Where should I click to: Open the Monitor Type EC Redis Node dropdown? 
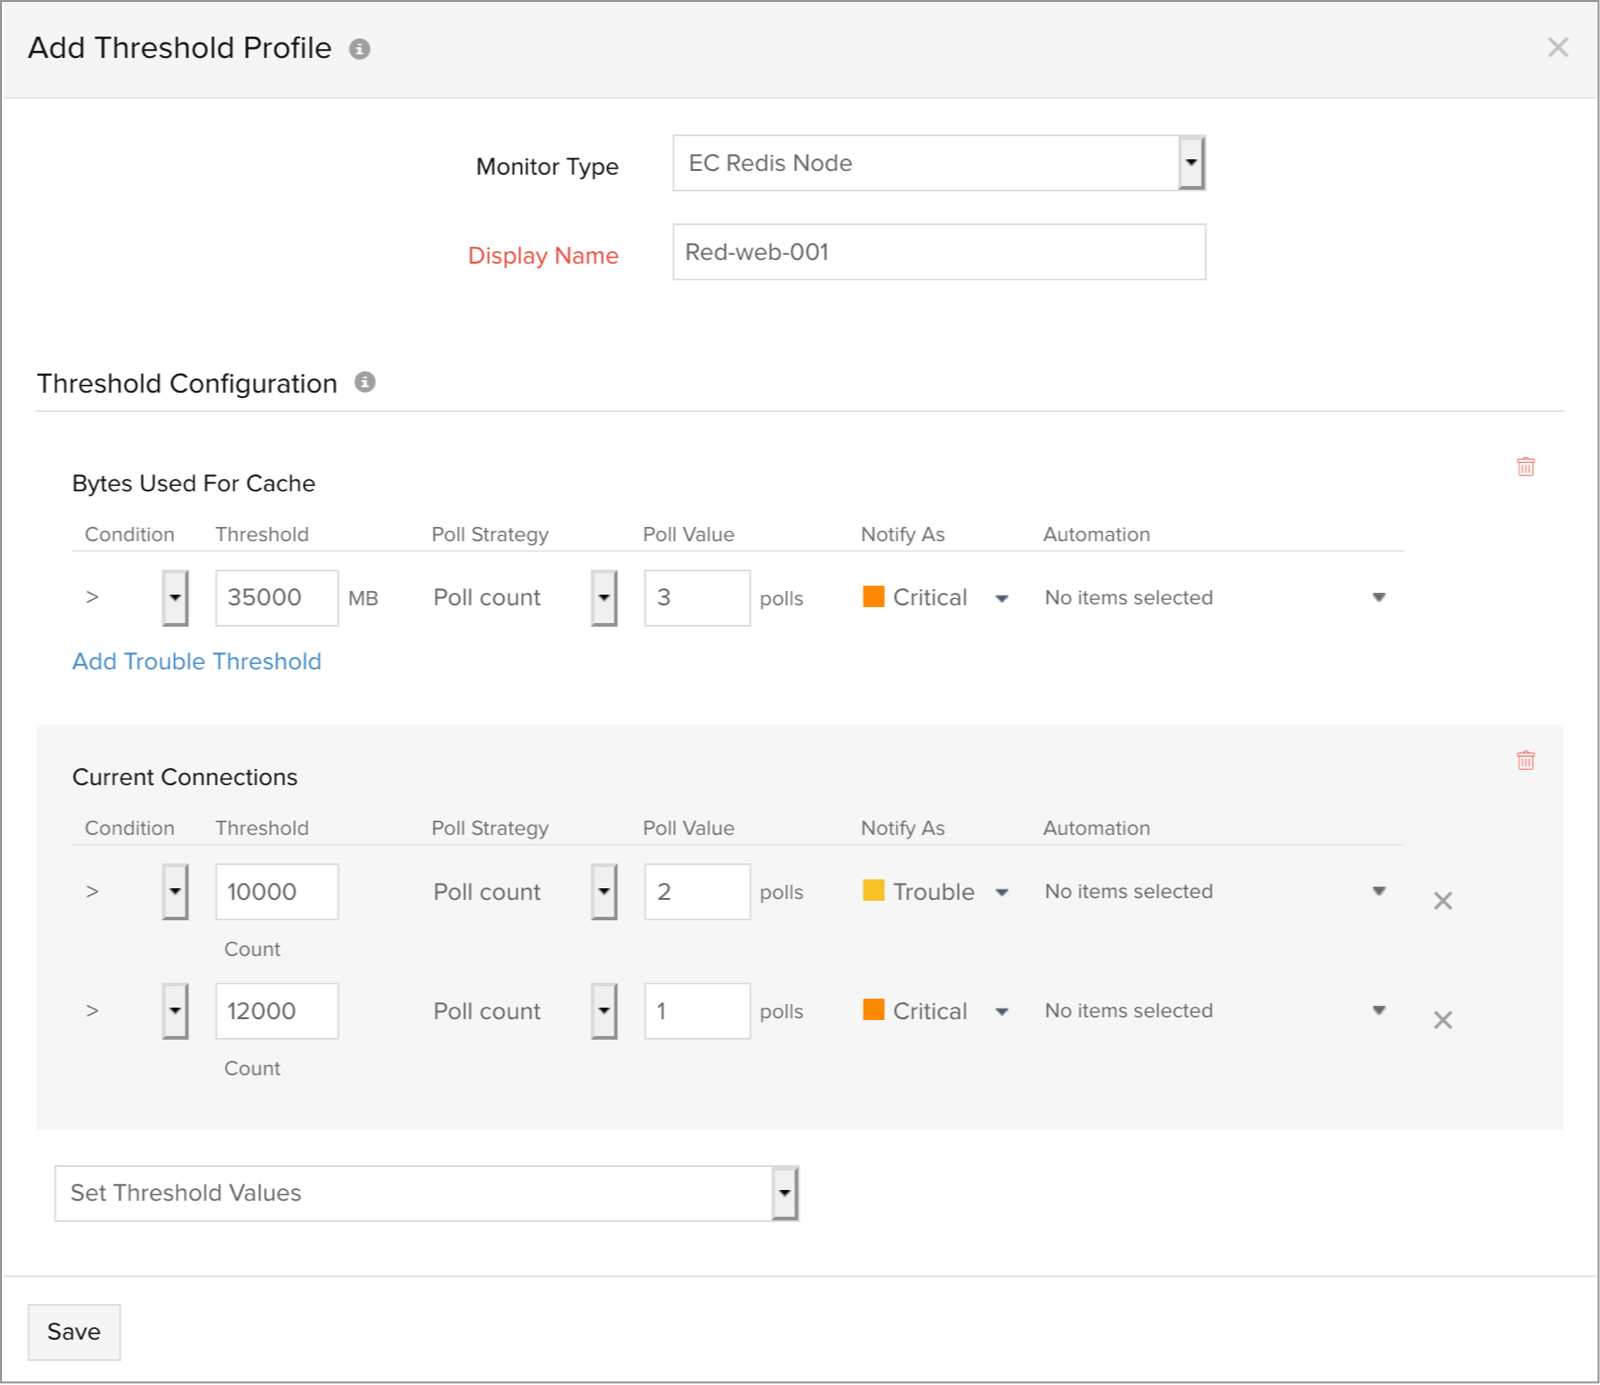[1190, 162]
